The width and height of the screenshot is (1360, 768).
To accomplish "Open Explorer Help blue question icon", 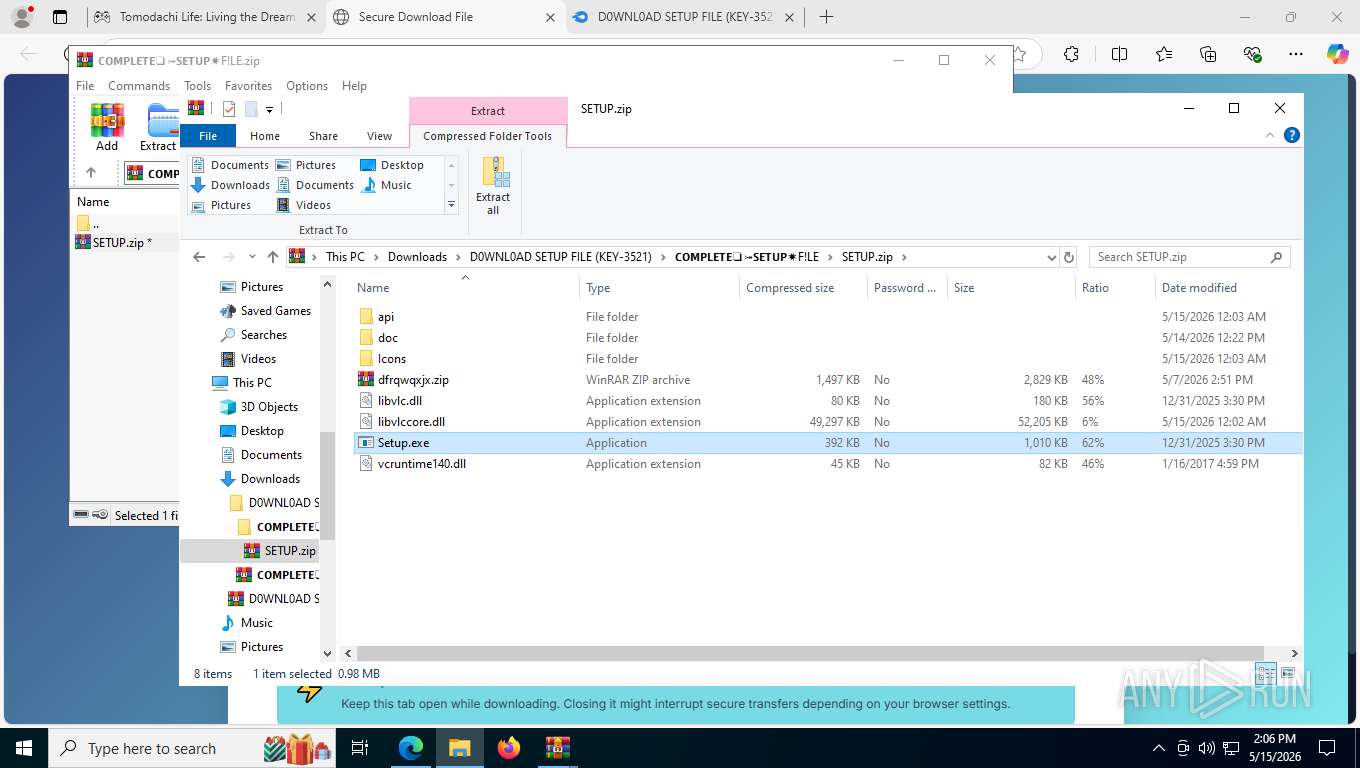I will 1292,135.
